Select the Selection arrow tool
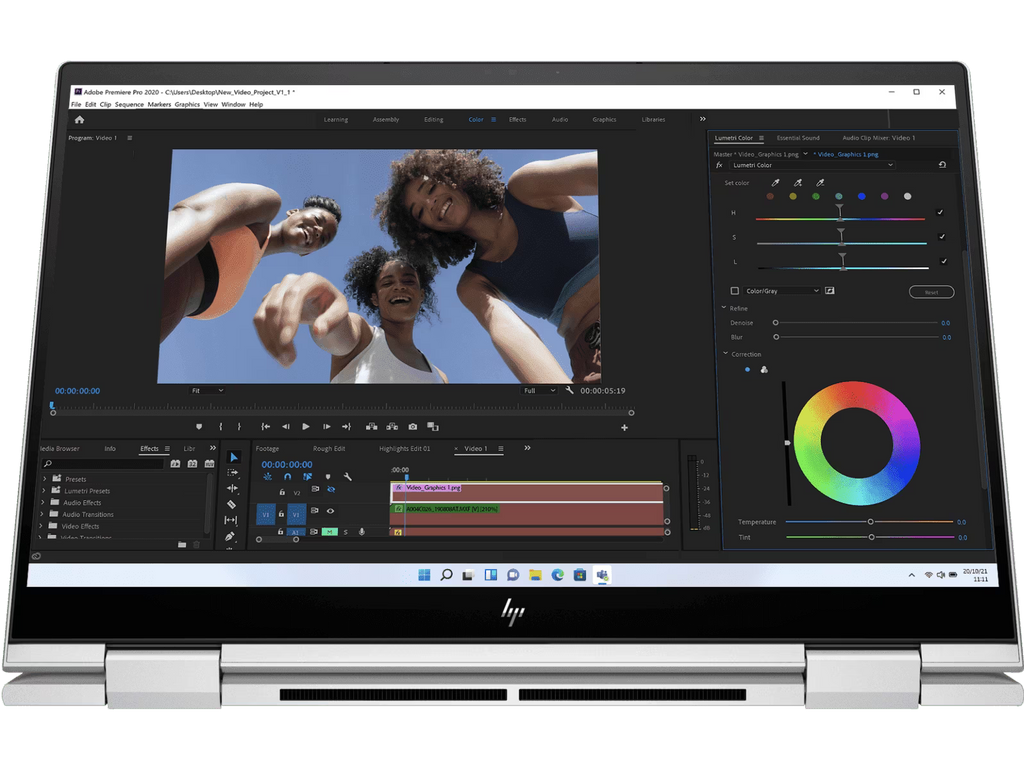This screenshot has height=769, width=1024. 233,457
